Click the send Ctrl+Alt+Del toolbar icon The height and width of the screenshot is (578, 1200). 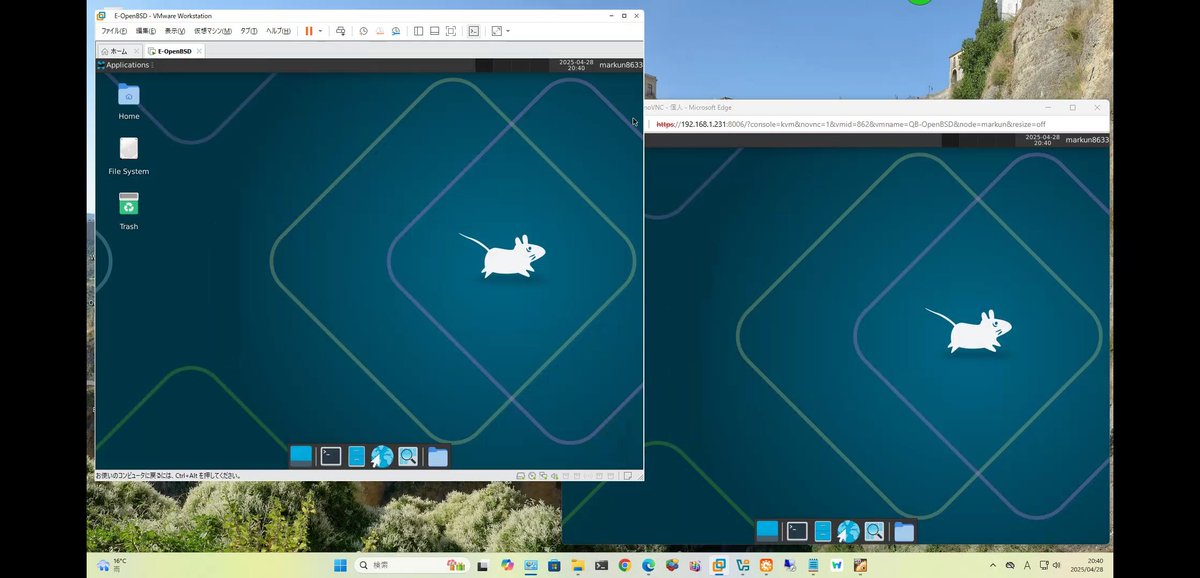[x=341, y=31]
